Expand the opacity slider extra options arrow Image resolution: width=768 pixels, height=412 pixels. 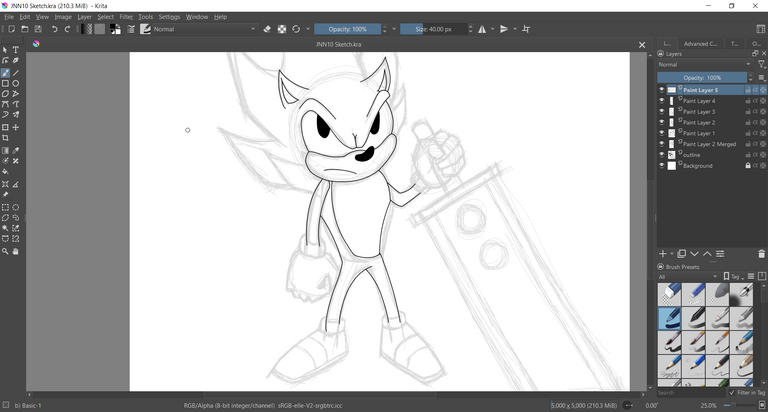(394, 29)
